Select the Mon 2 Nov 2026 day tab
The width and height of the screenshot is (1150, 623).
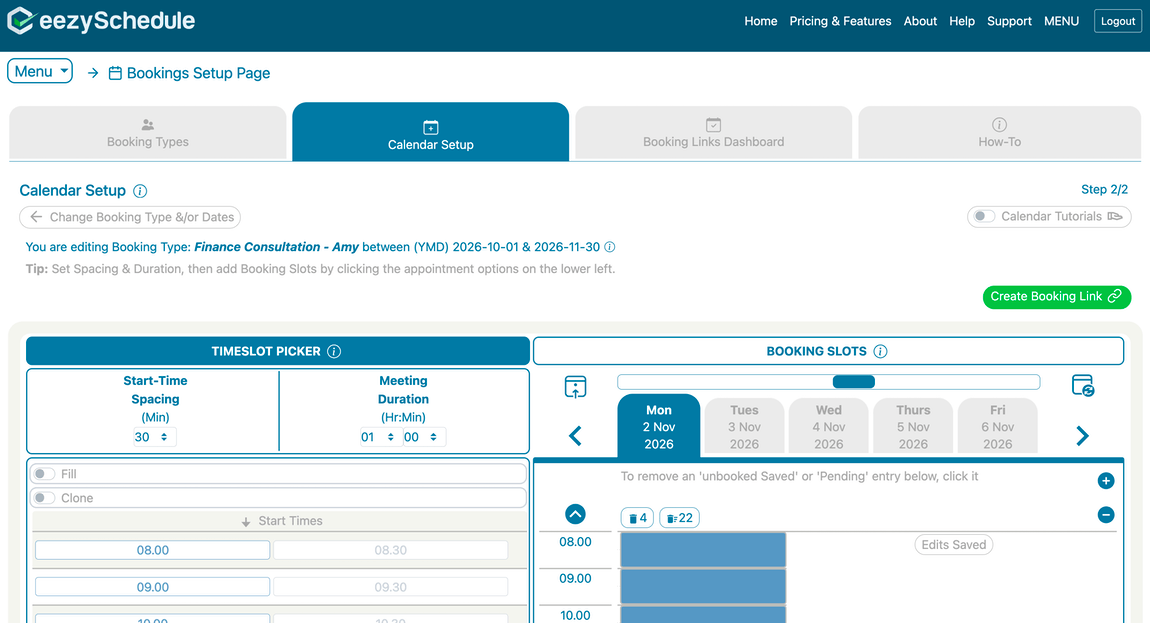tap(659, 427)
